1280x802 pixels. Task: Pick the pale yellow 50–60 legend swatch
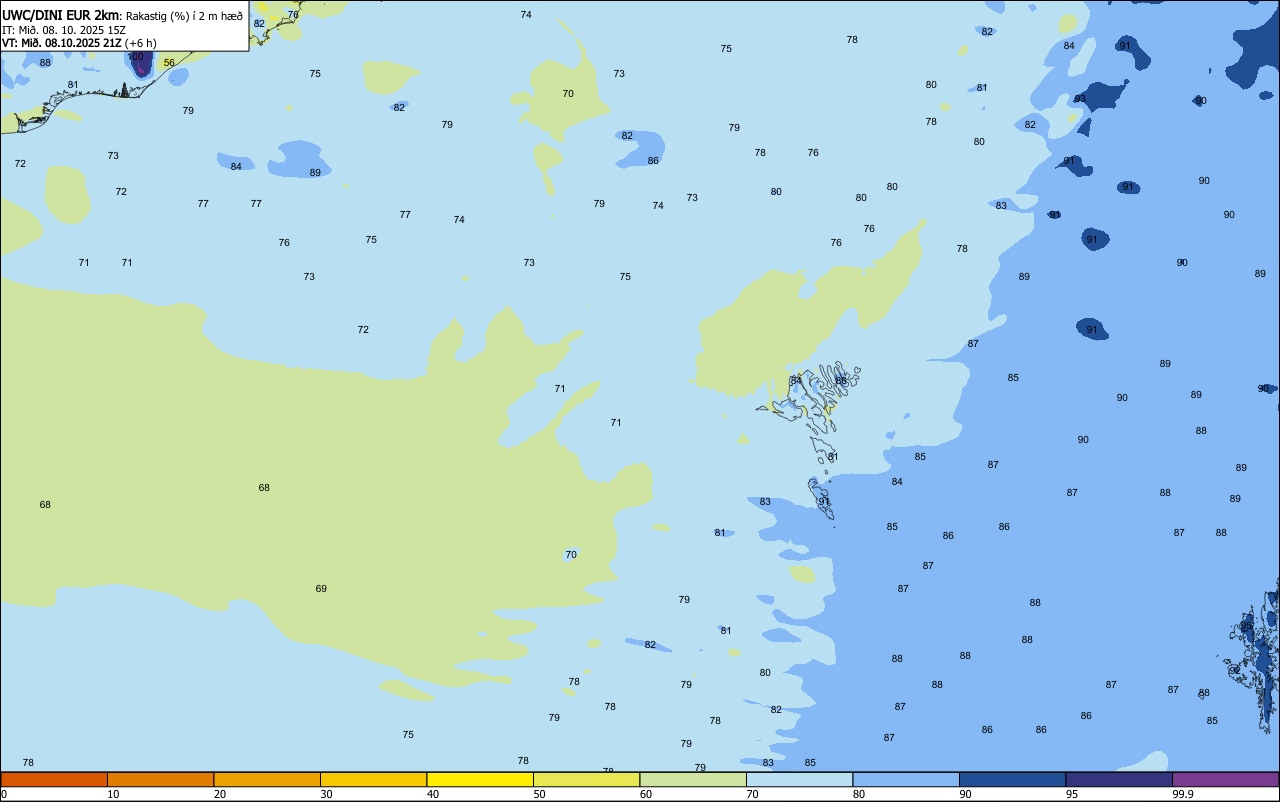click(x=586, y=779)
